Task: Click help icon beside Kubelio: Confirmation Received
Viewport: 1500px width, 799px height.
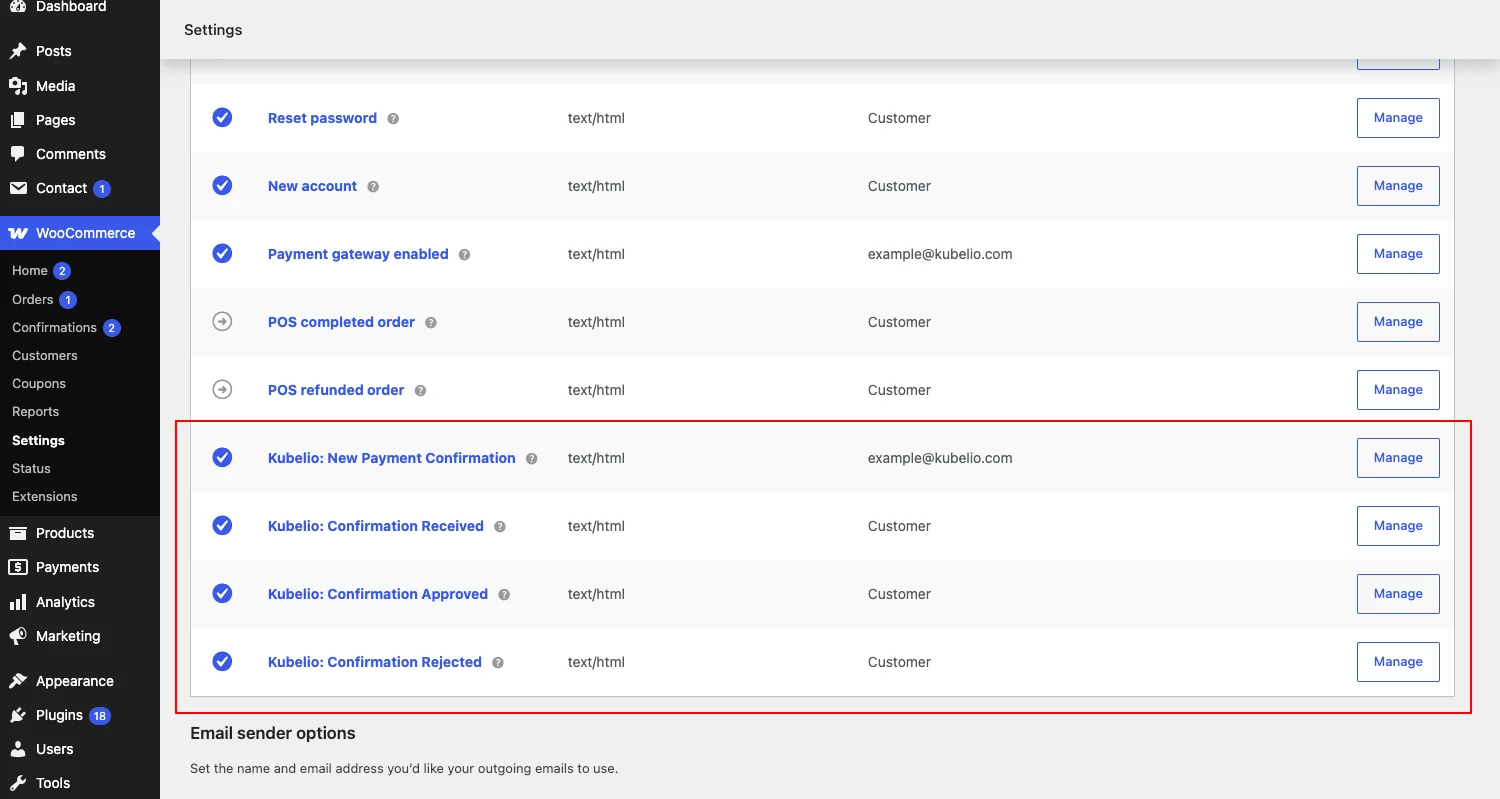Action: [500, 526]
